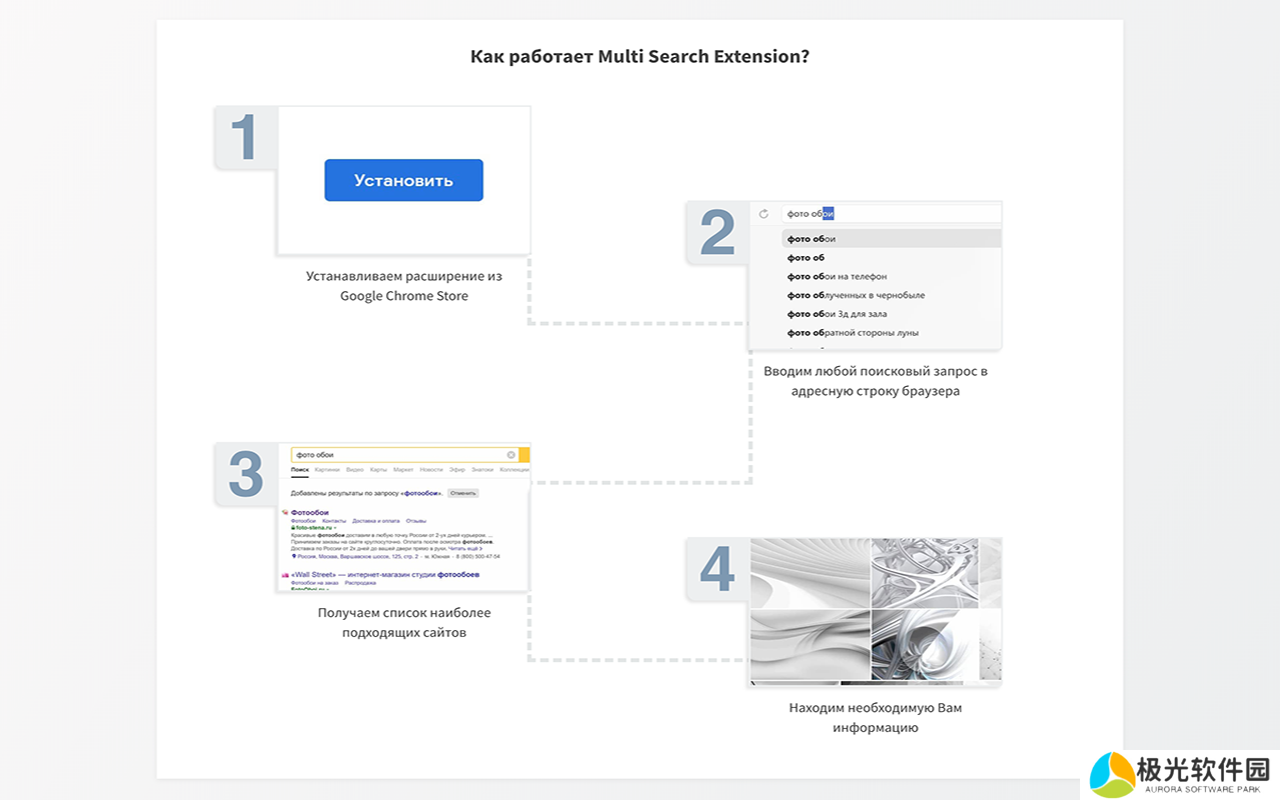Click the address bar containing 'фото об'
The height and width of the screenshot is (800, 1280).
point(890,214)
